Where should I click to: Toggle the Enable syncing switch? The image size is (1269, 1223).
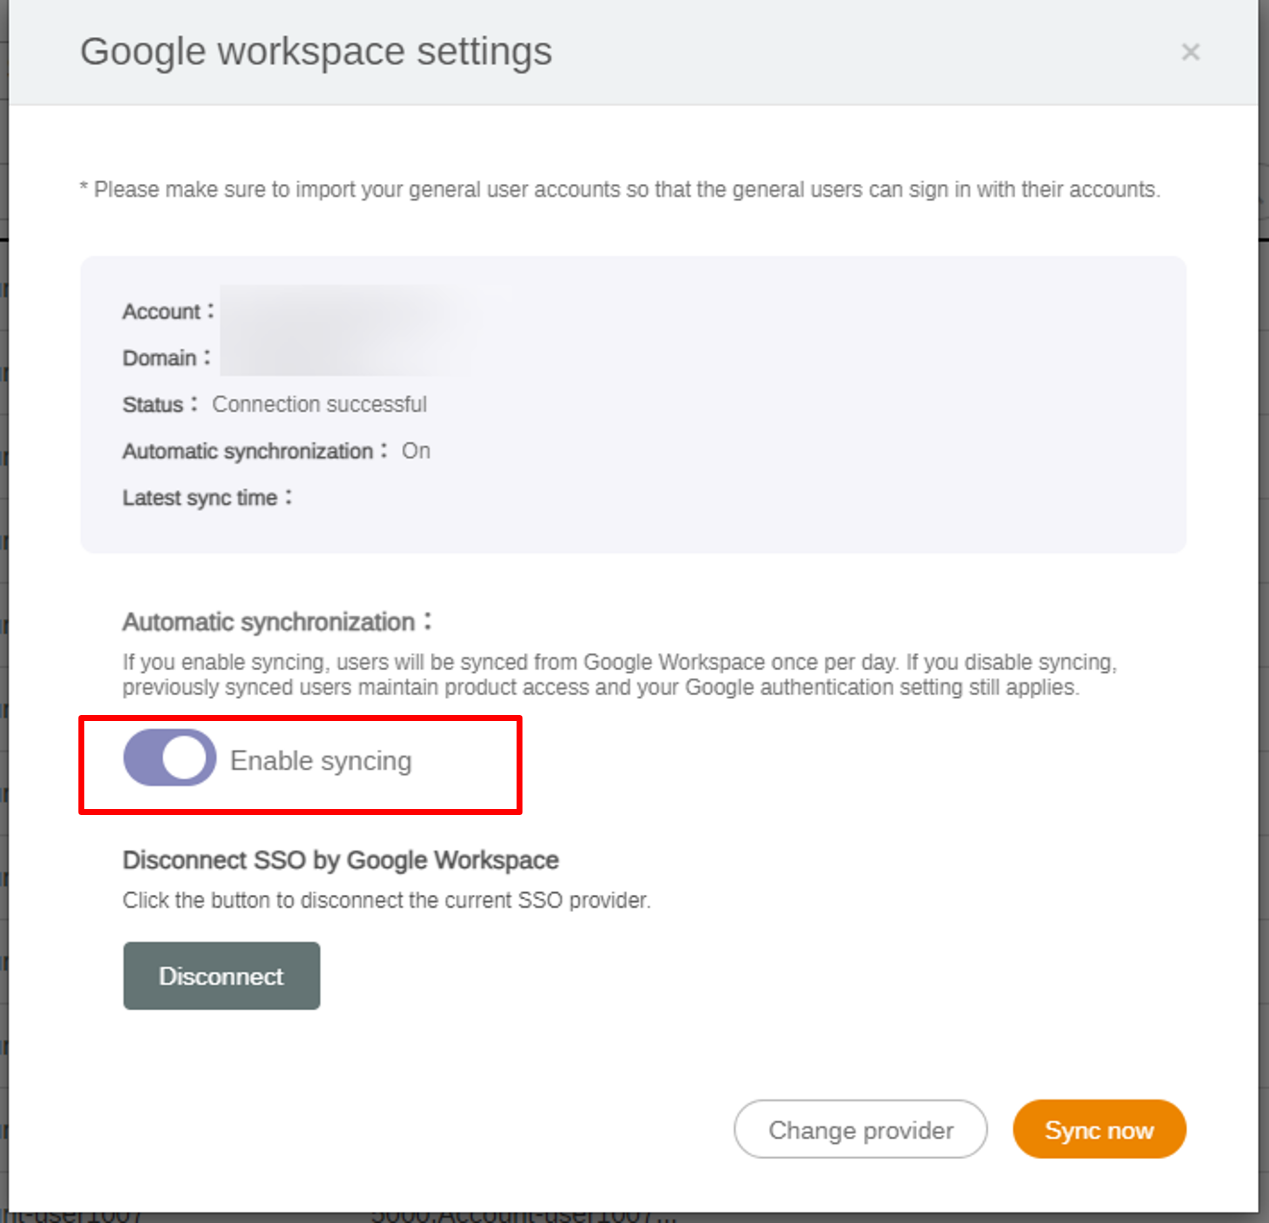(x=169, y=757)
